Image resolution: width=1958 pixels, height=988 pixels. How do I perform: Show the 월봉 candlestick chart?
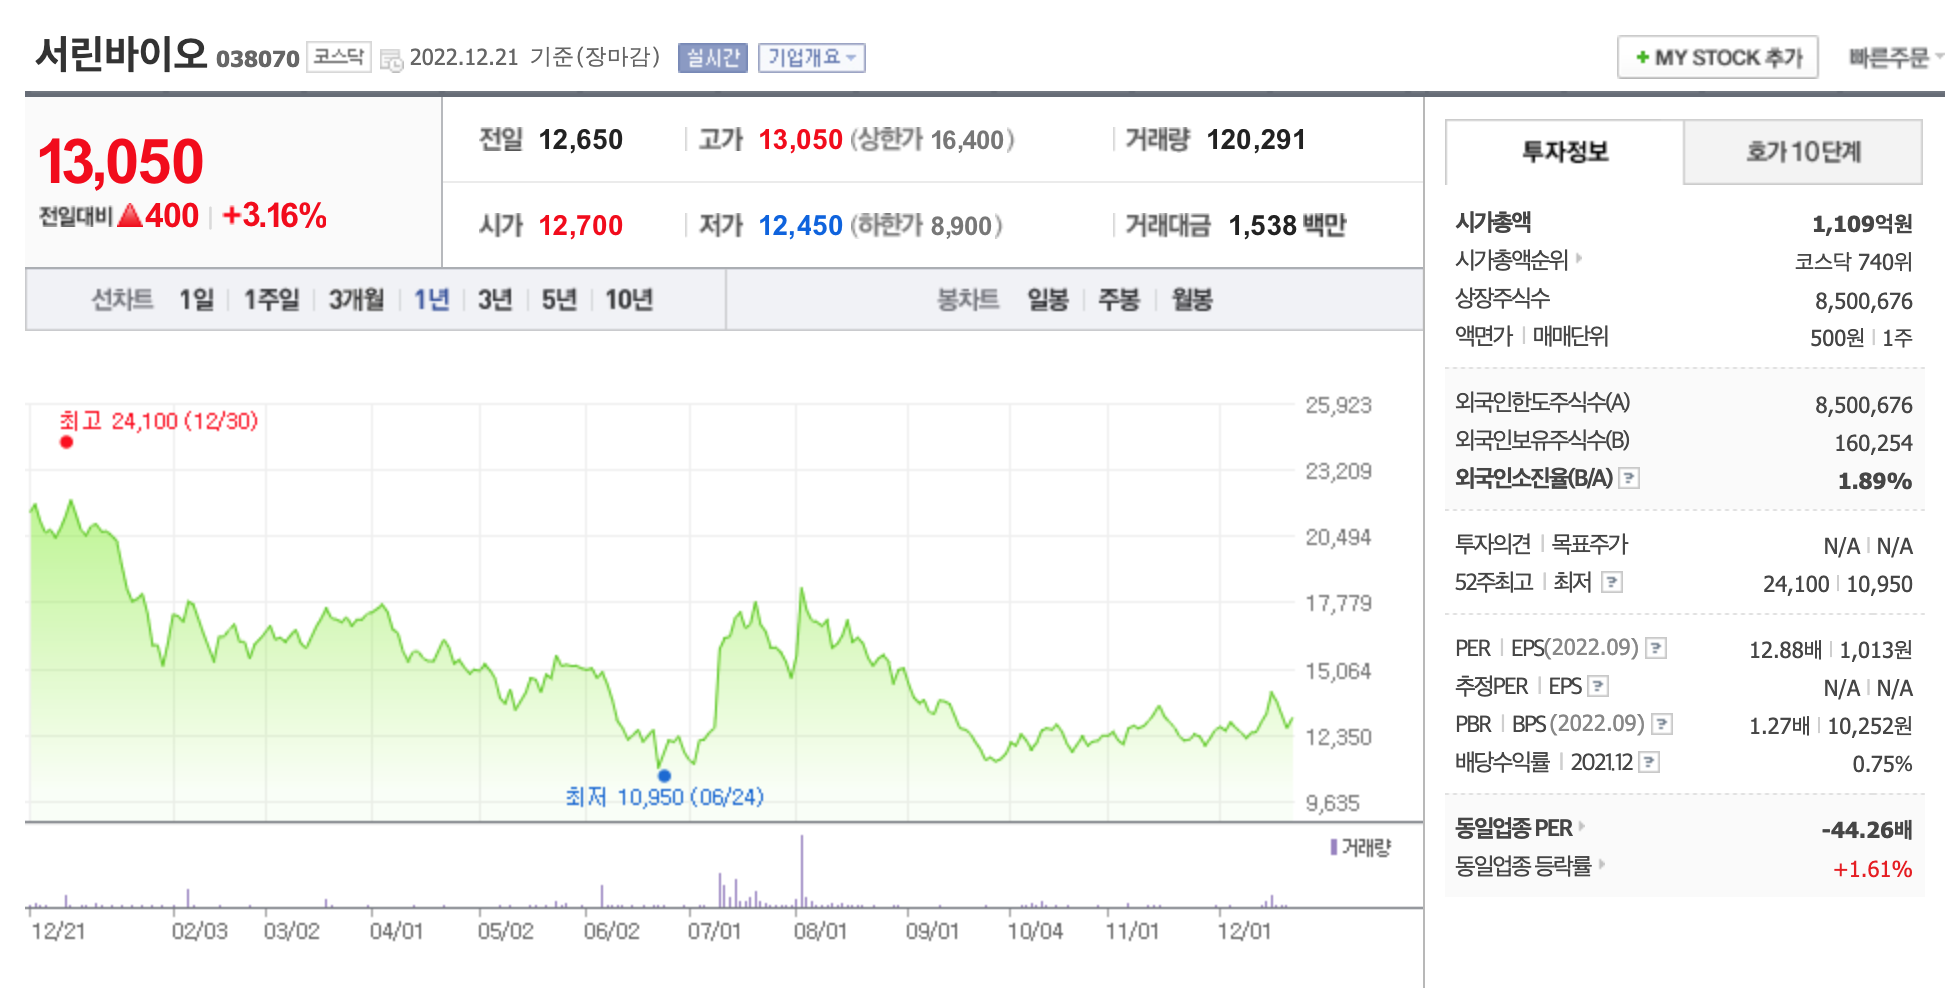point(1192,300)
